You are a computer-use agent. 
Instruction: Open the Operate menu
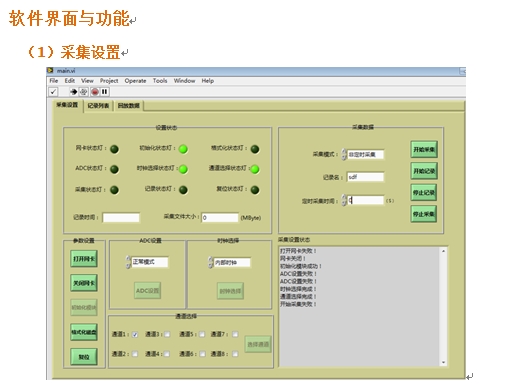[135, 81]
